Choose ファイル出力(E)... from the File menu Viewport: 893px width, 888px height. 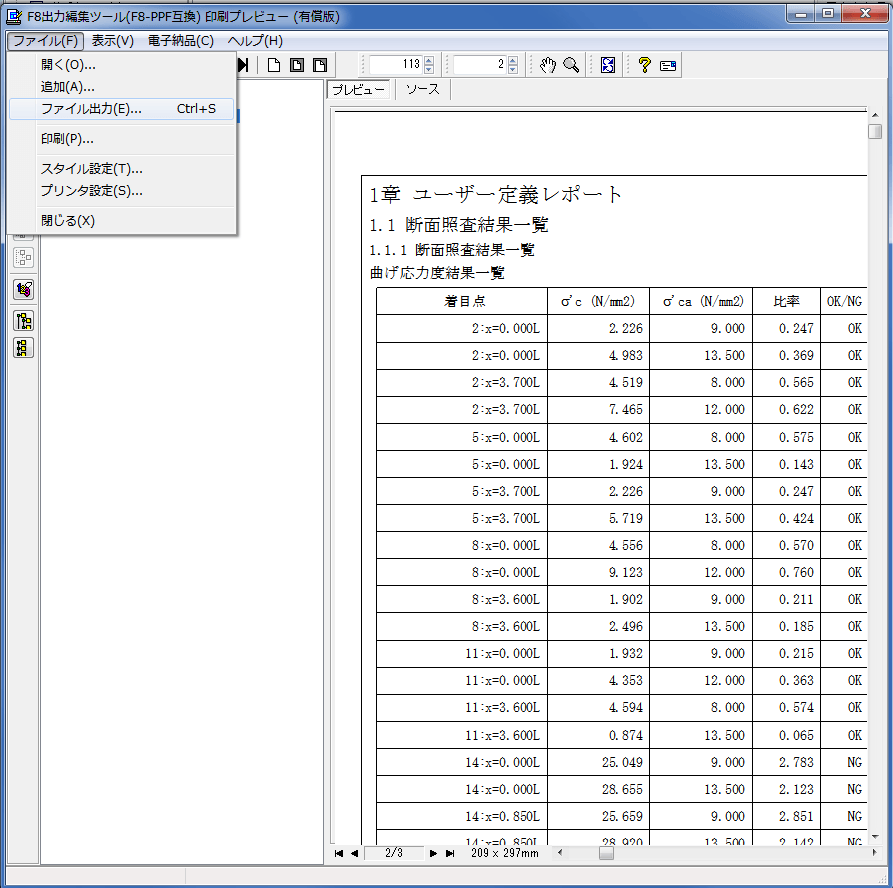click(122, 109)
